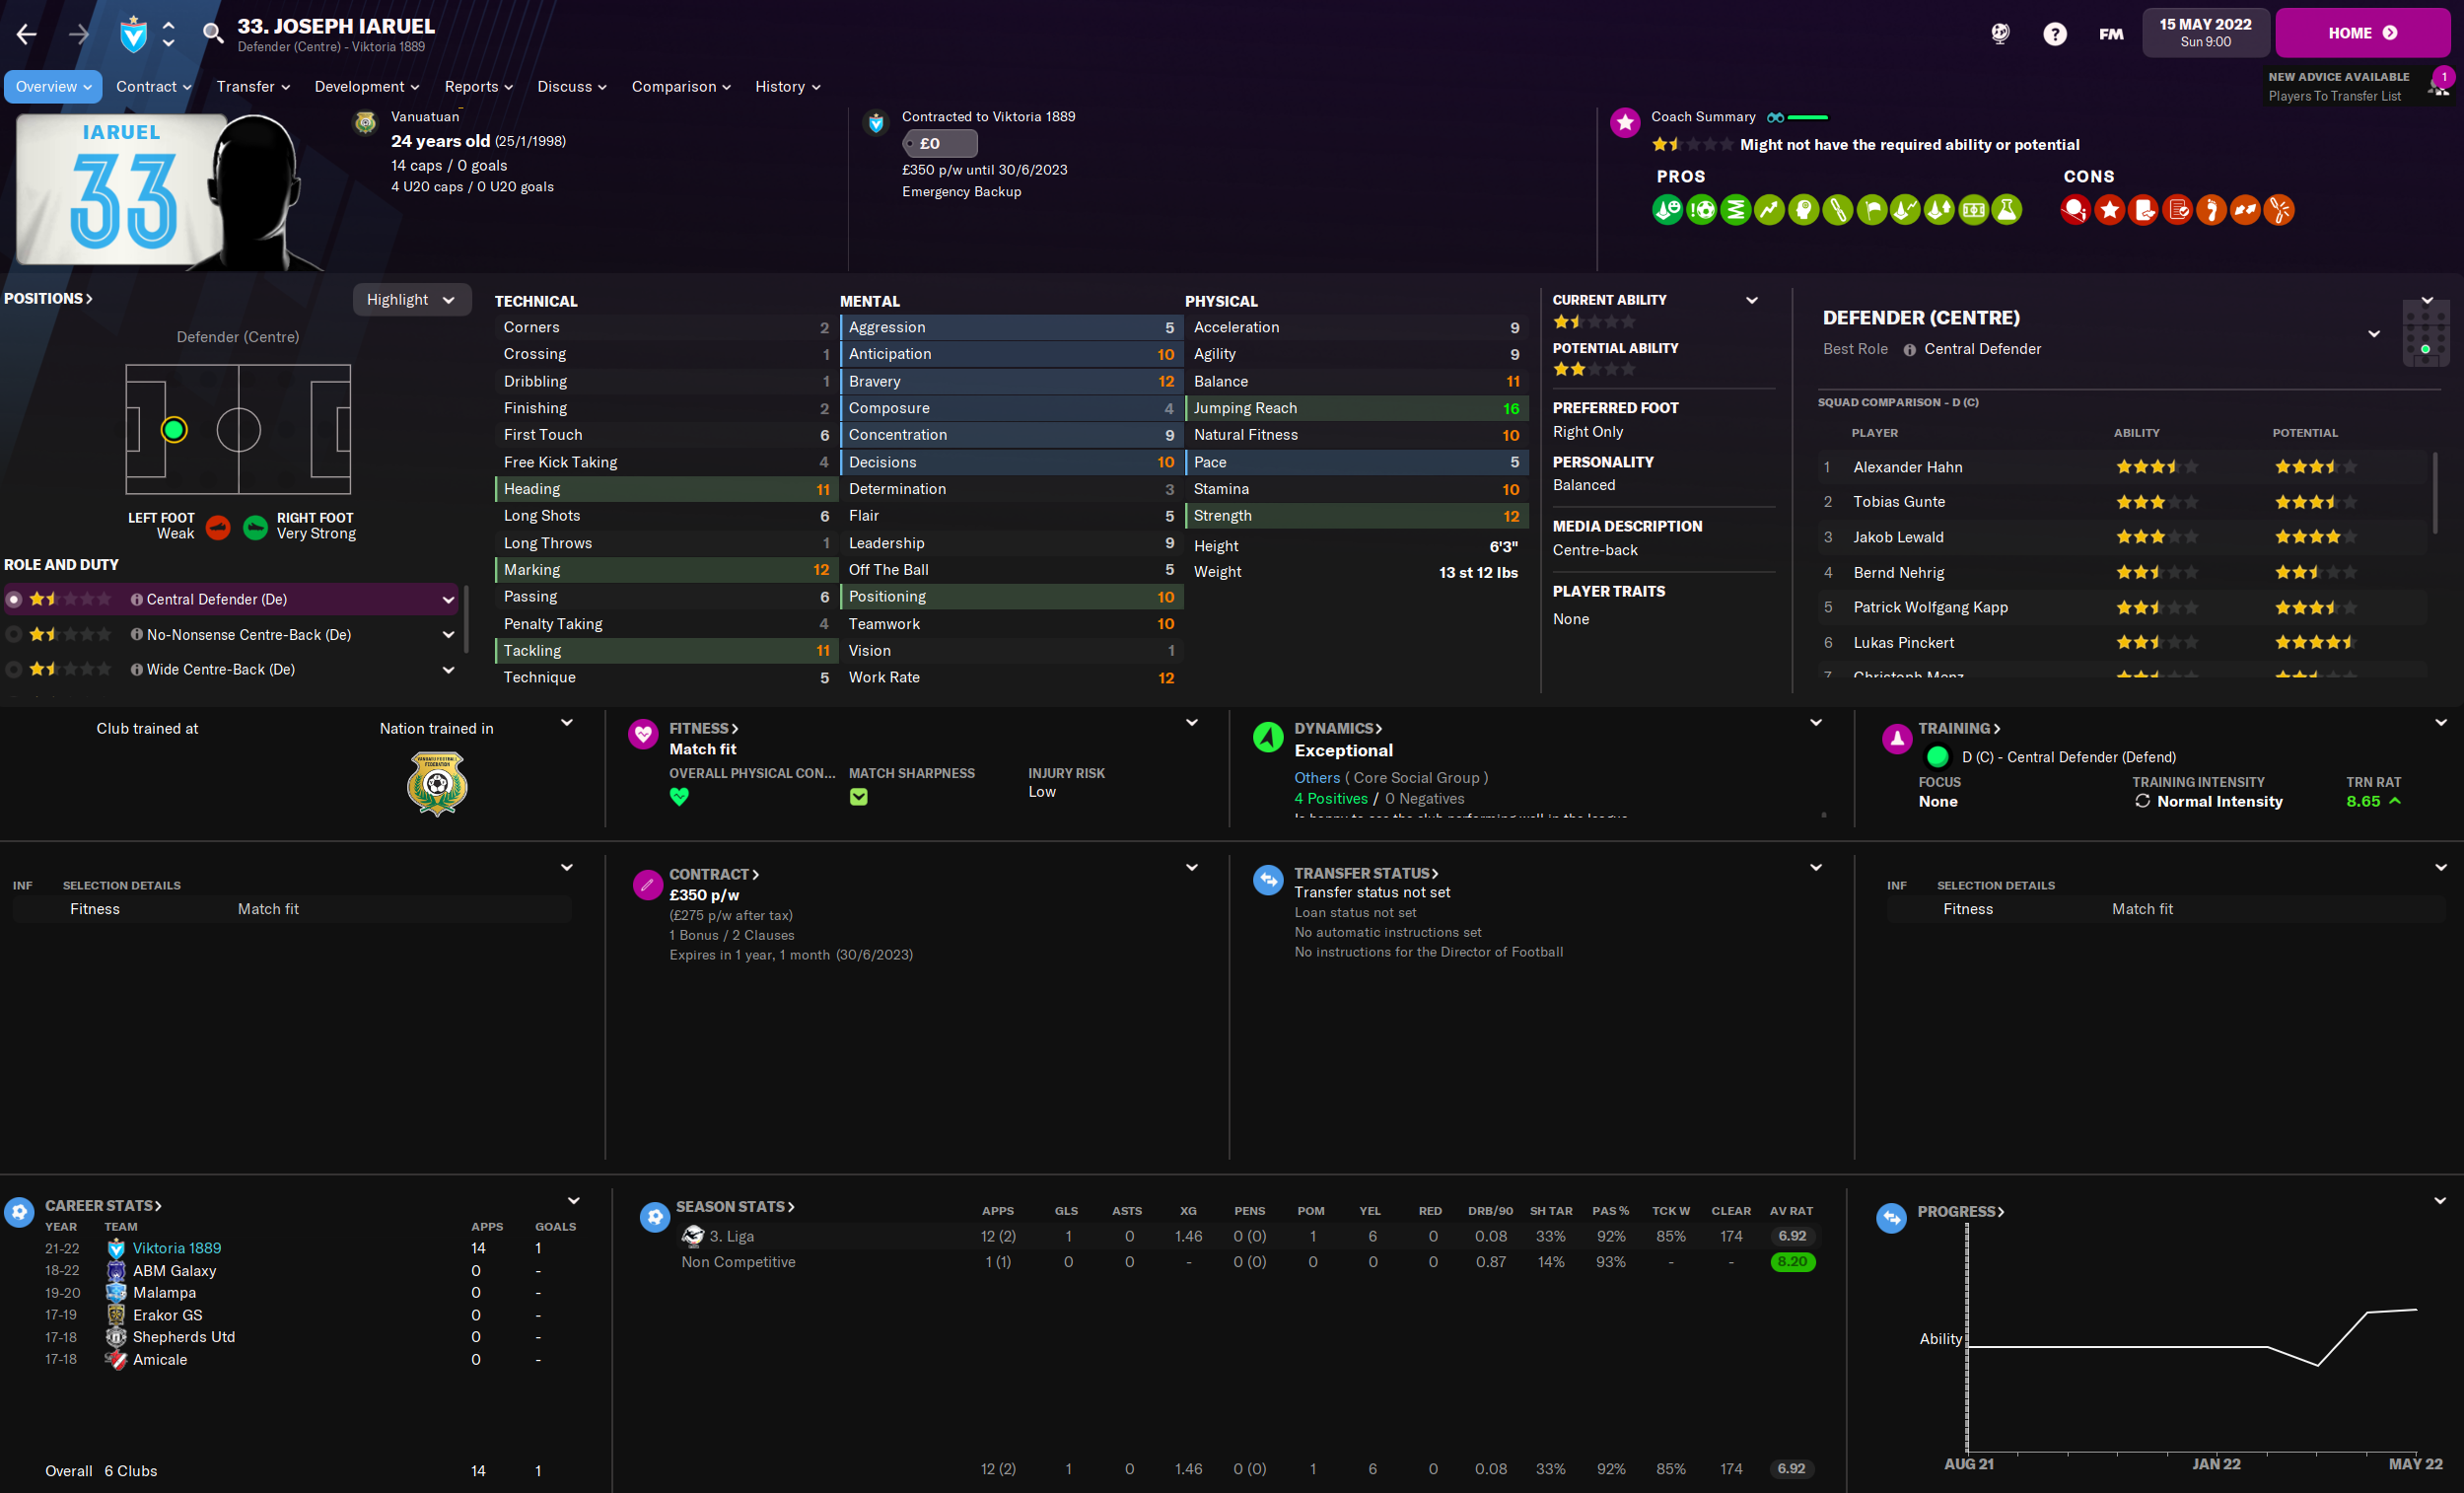Open the globe head icon in top bar
2464x1493 pixels.
[x=1999, y=34]
